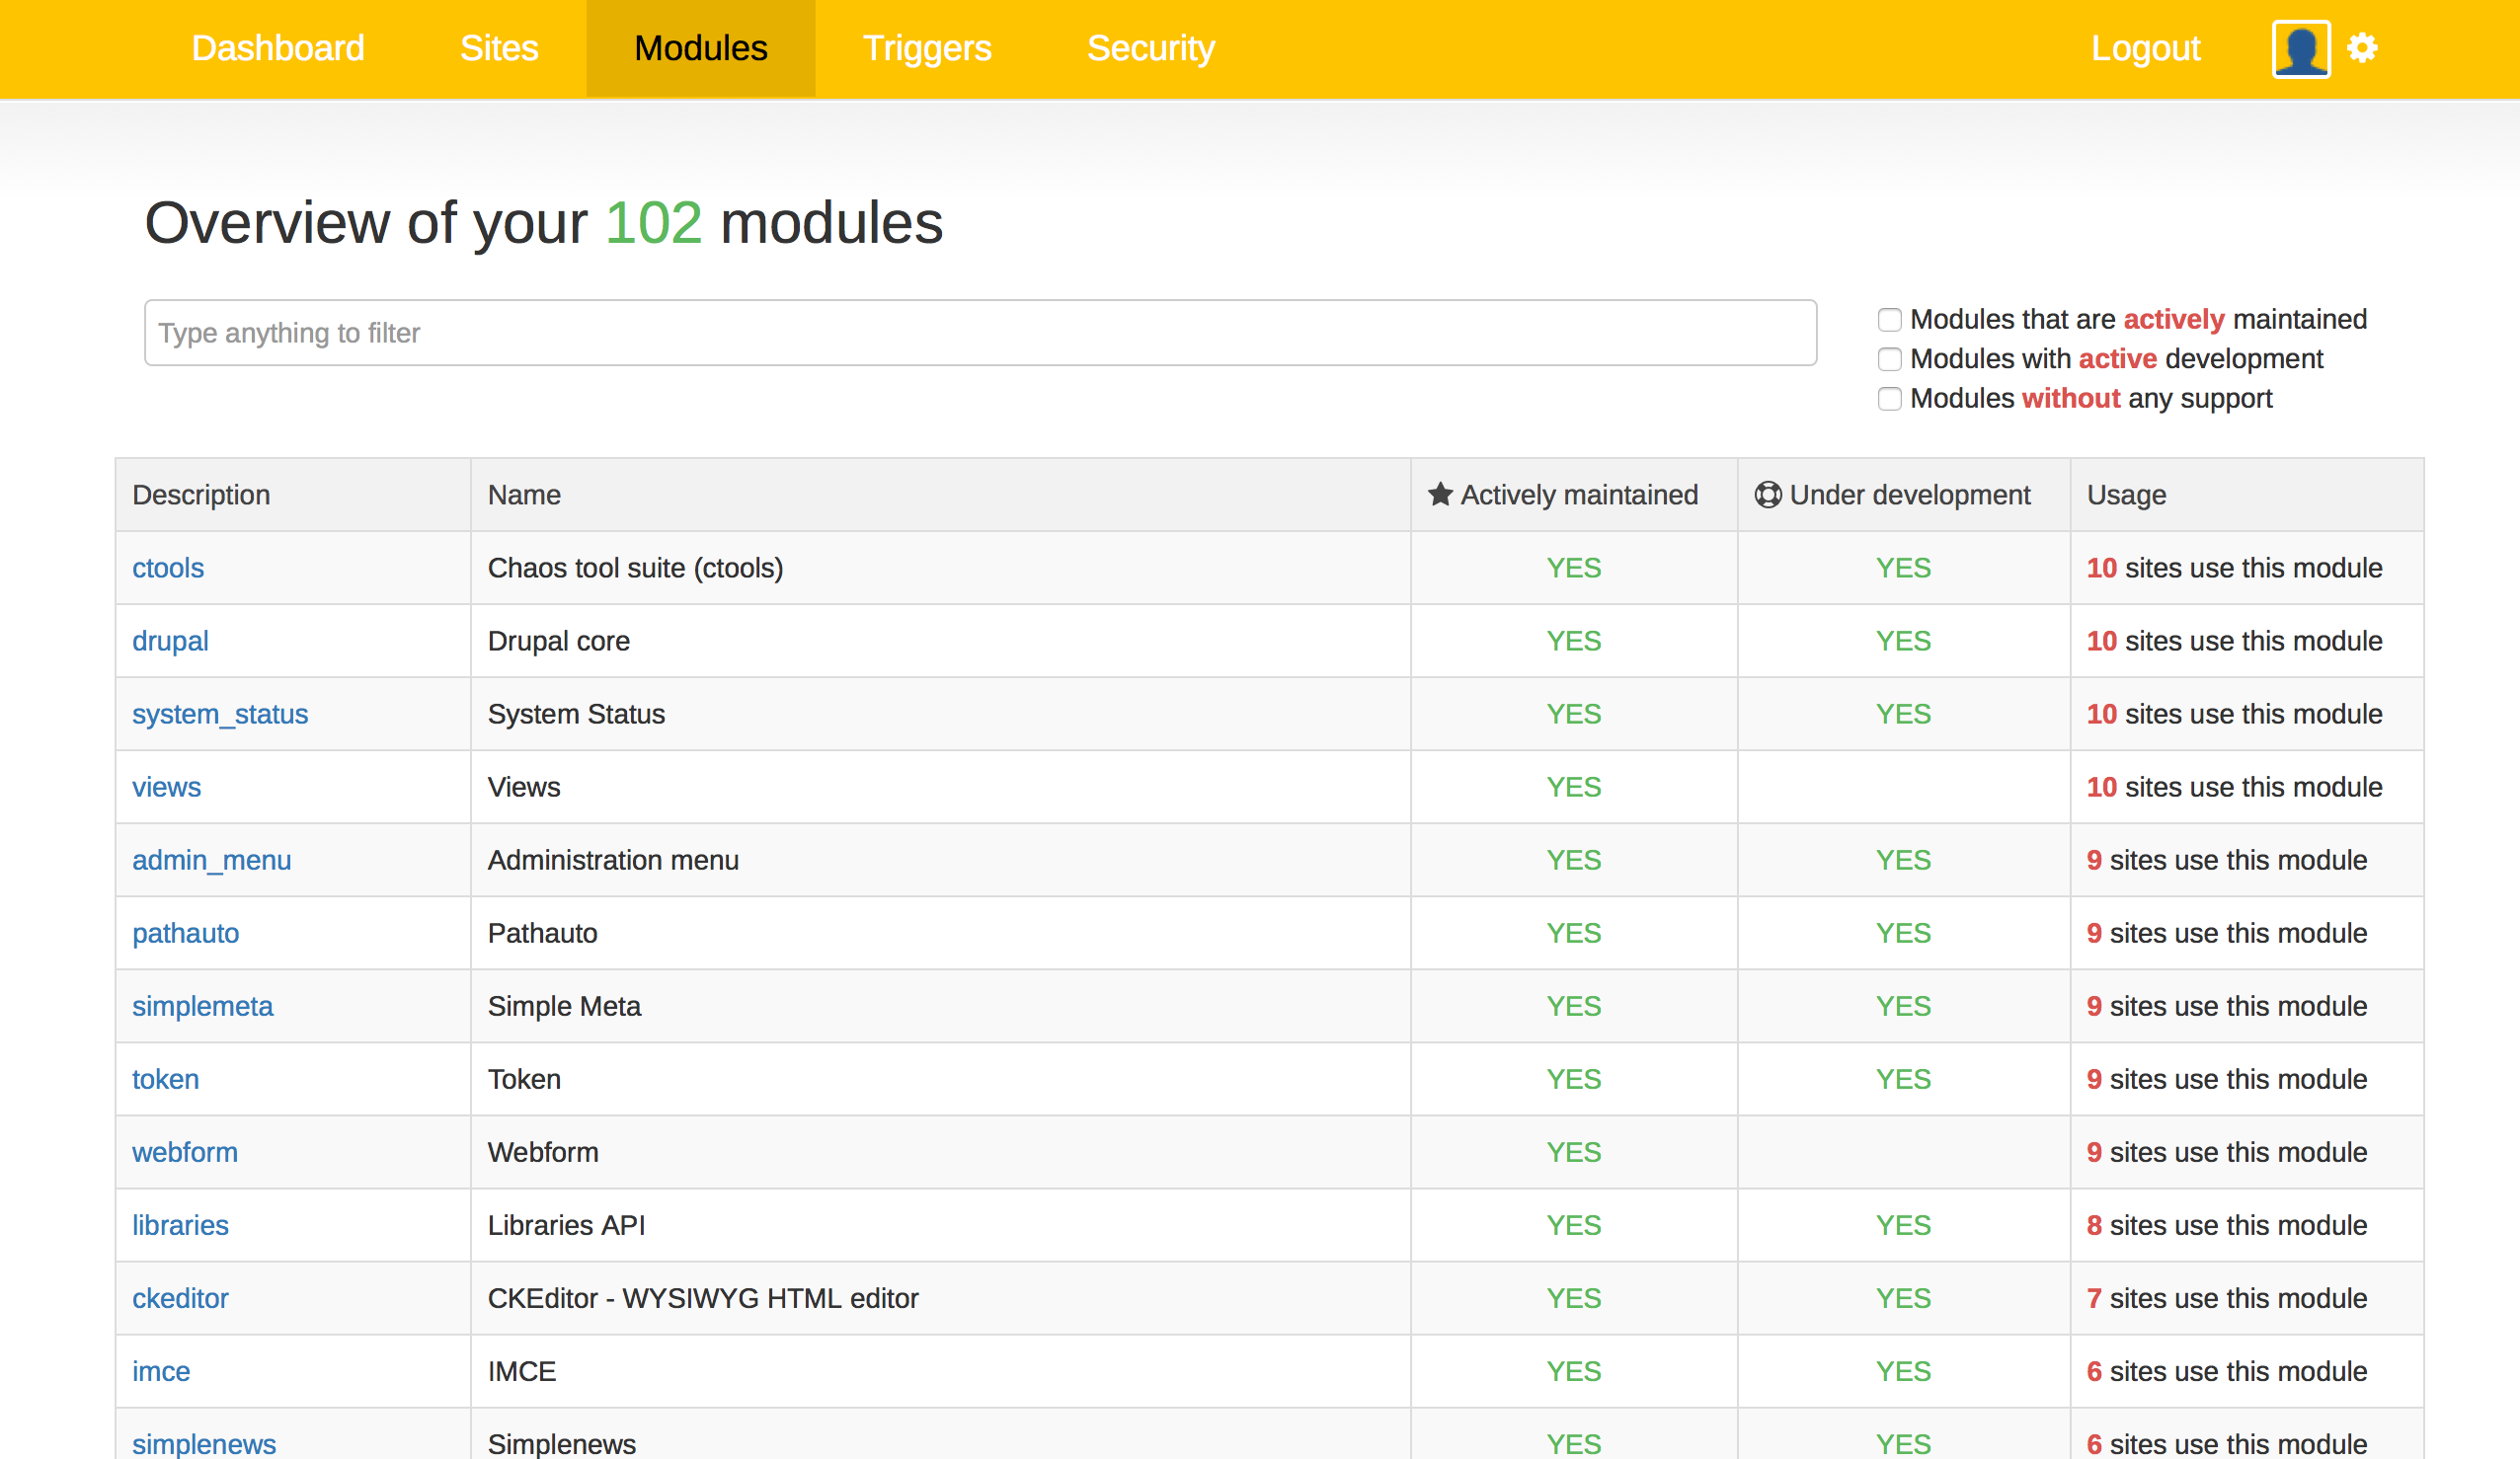Click the lifebuoy icon in Under development header
This screenshot has height=1459, width=2520.
click(1767, 494)
